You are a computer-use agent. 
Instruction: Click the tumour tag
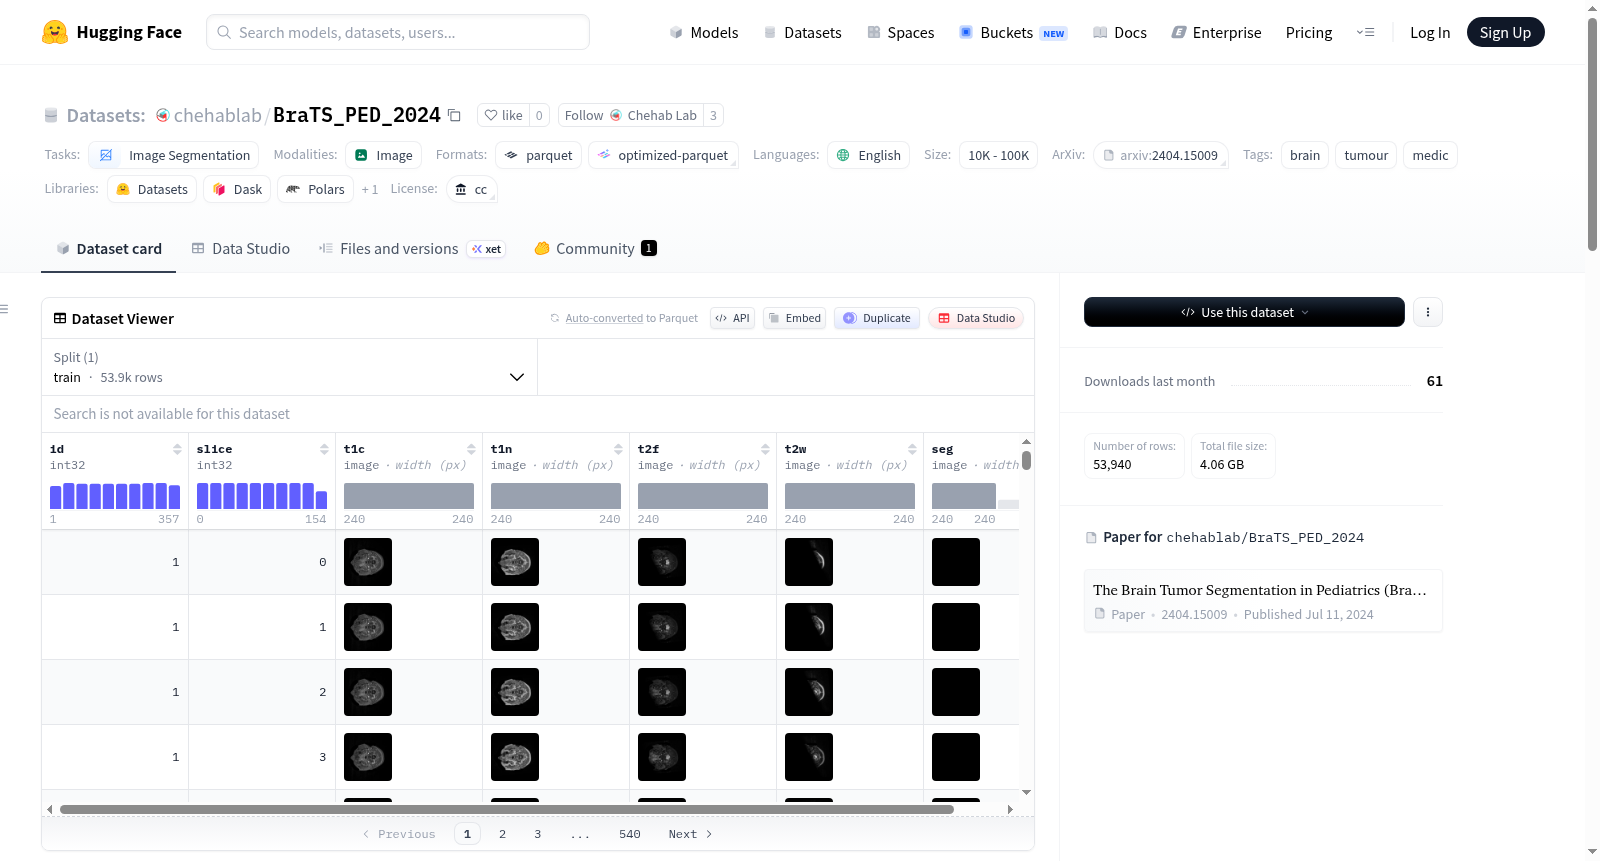point(1366,155)
